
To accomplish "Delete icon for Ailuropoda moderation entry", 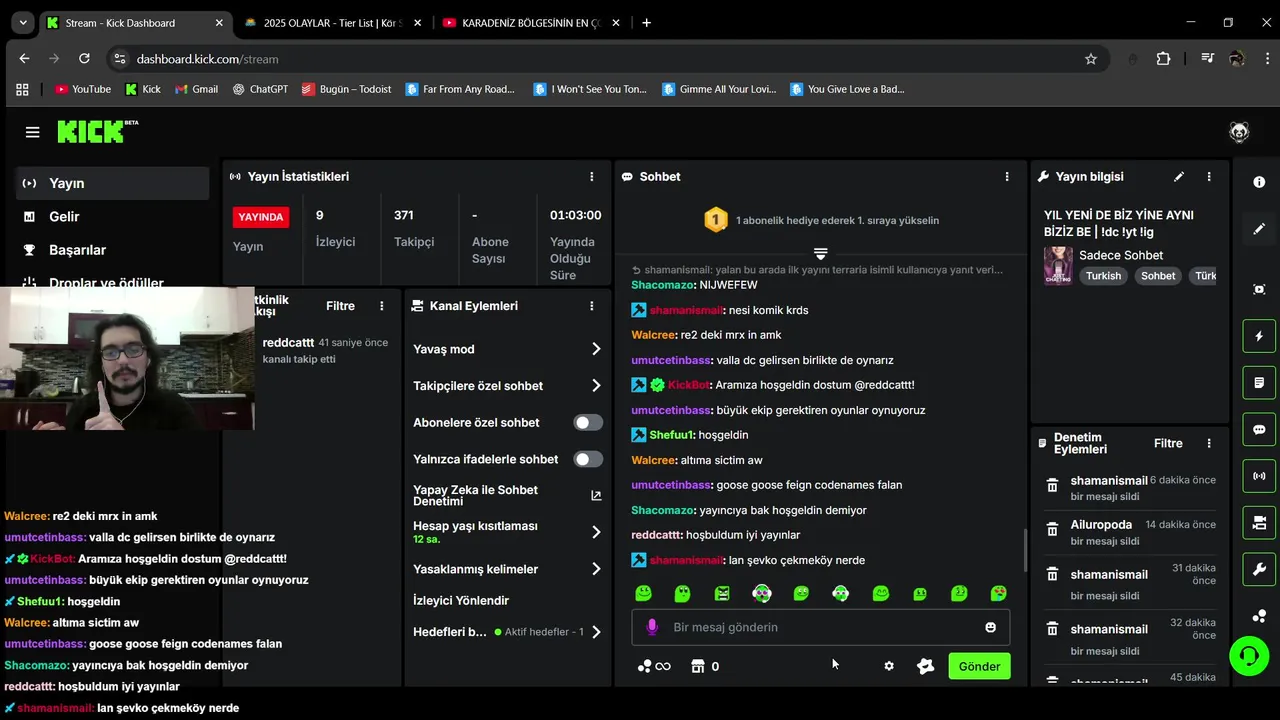I will click(x=1052, y=529).
